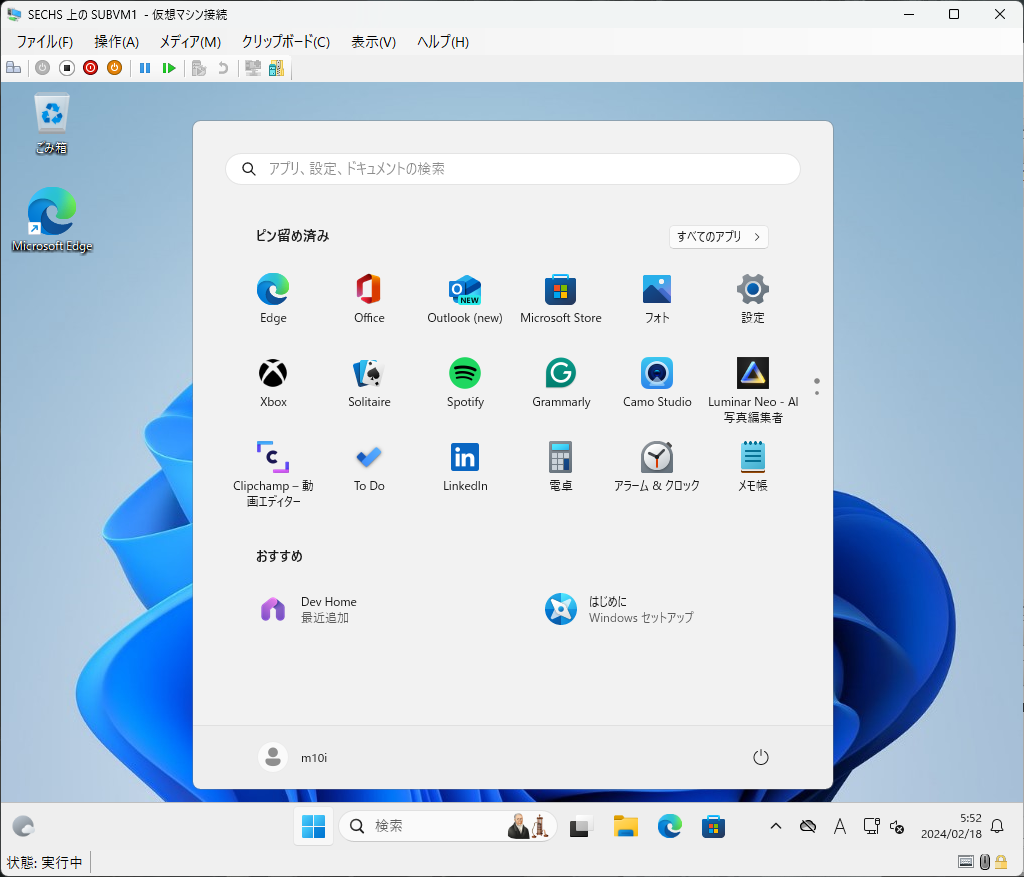The width and height of the screenshot is (1024, 877).
Task: Open the power options button
Action: [x=760, y=757]
